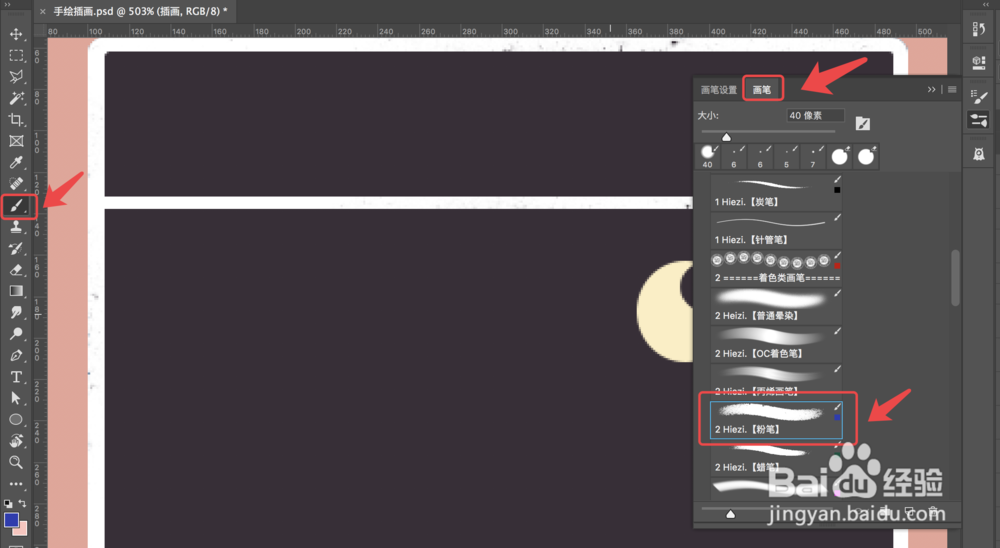Image resolution: width=1000 pixels, height=548 pixels.
Task: Pick the recent brush sized 7
Action: click(x=813, y=156)
